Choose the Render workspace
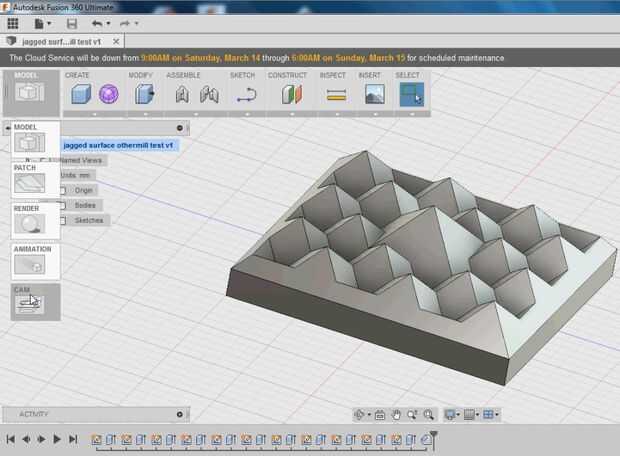The width and height of the screenshot is (620, 456). click(29, 223)
